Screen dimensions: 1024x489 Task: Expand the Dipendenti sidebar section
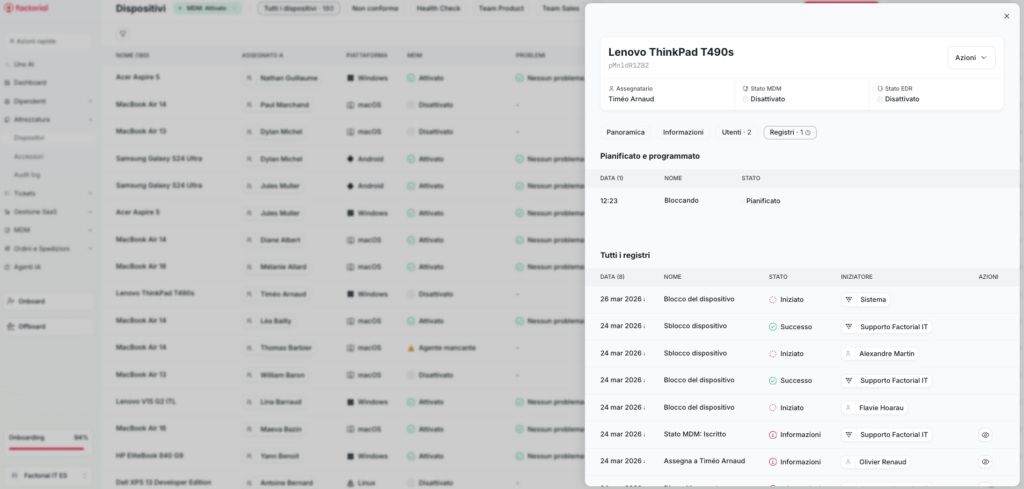(90, 101)
